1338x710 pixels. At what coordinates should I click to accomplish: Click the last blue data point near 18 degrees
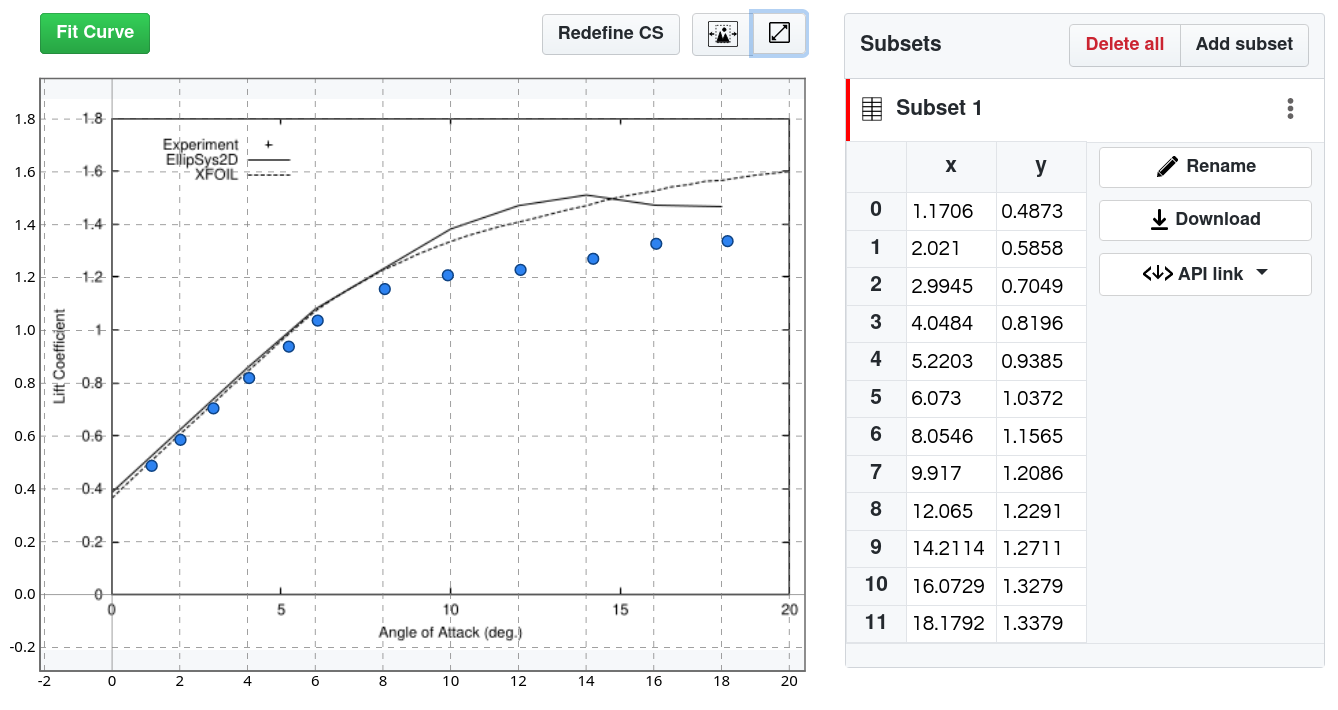tap(728, 241)
